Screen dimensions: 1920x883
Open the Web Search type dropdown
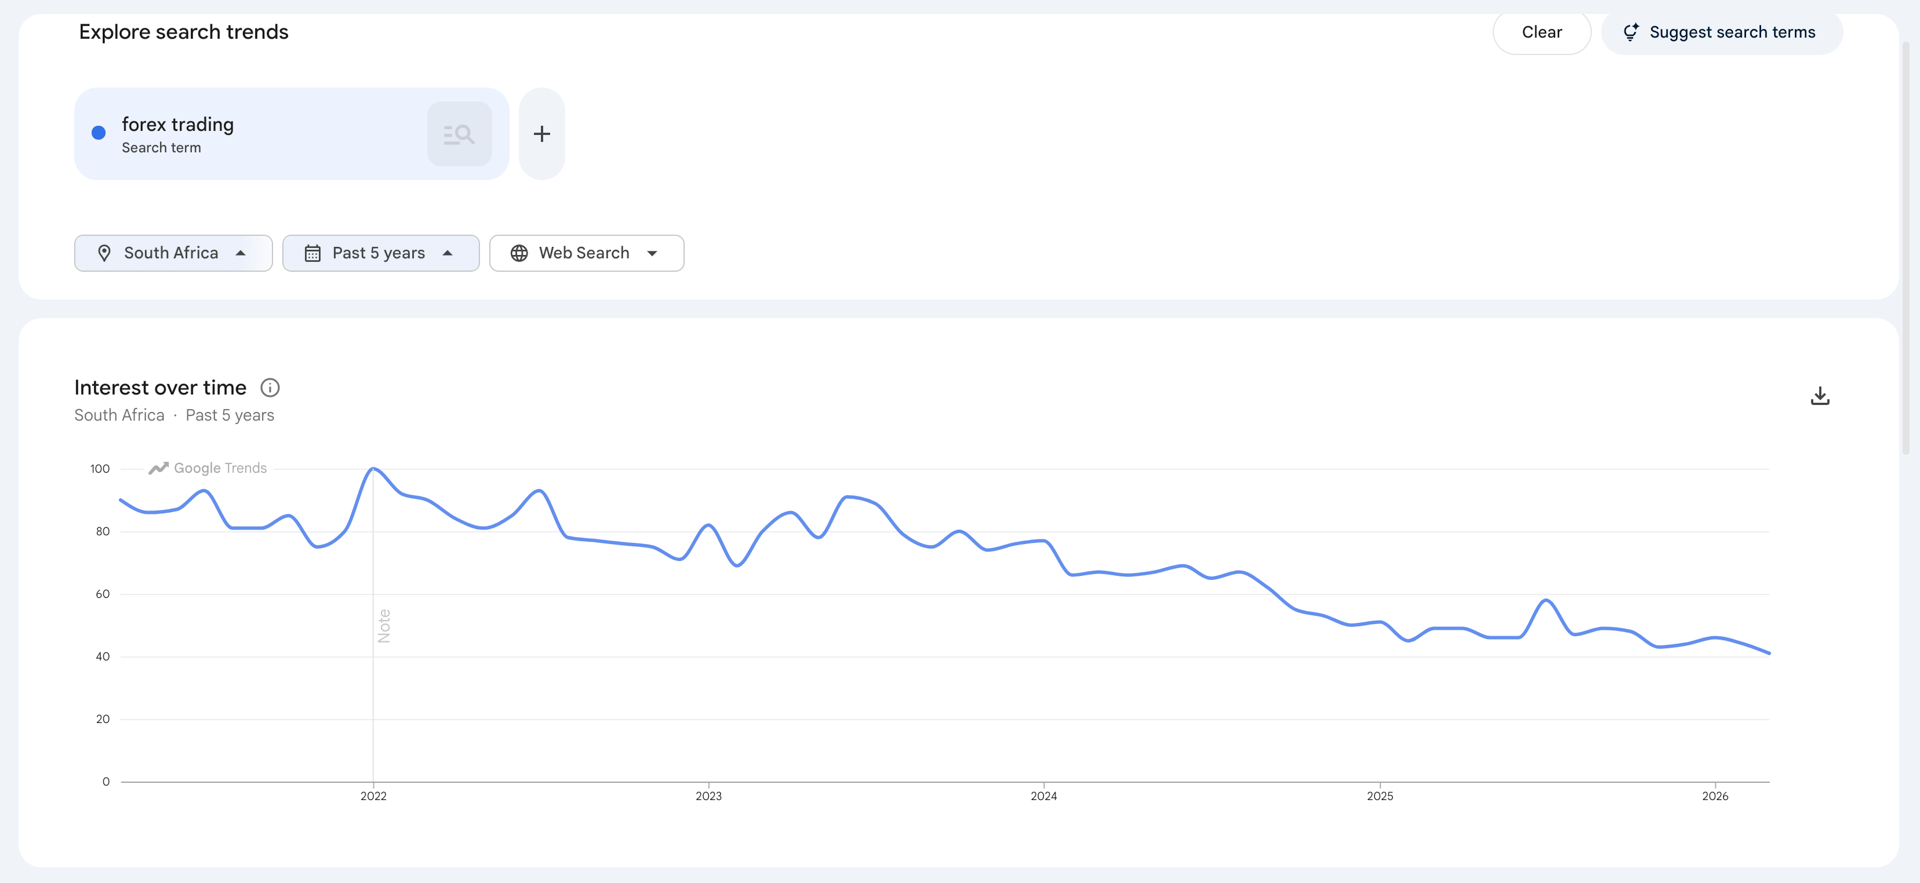pyautogui.click(x=587, y=254)
